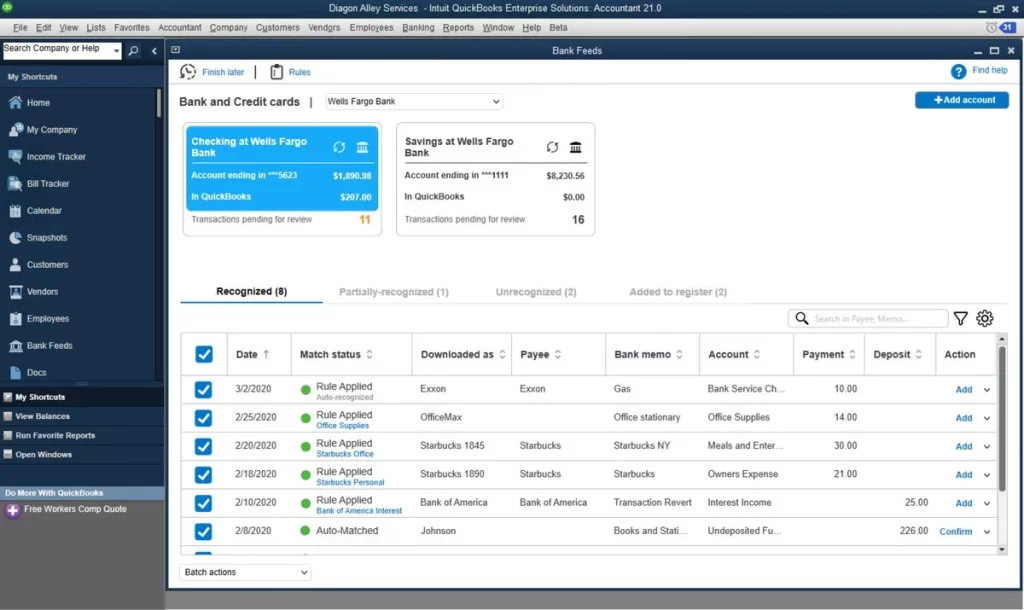The height and width of the screenshot is (610, 1024).
Task: Click the Finish later clock icon
Action: pyautogui.click(x=187, y=71)
